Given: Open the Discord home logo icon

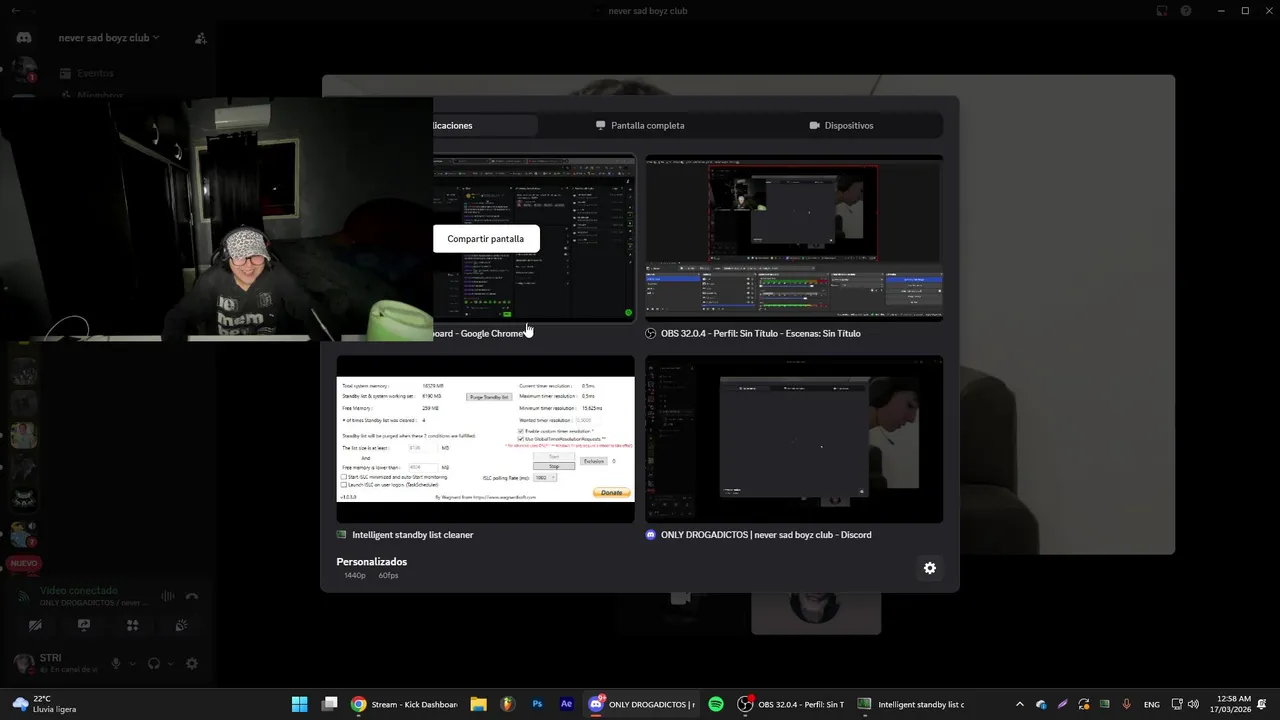Looking at the screenshot, I should pos(24,38).
